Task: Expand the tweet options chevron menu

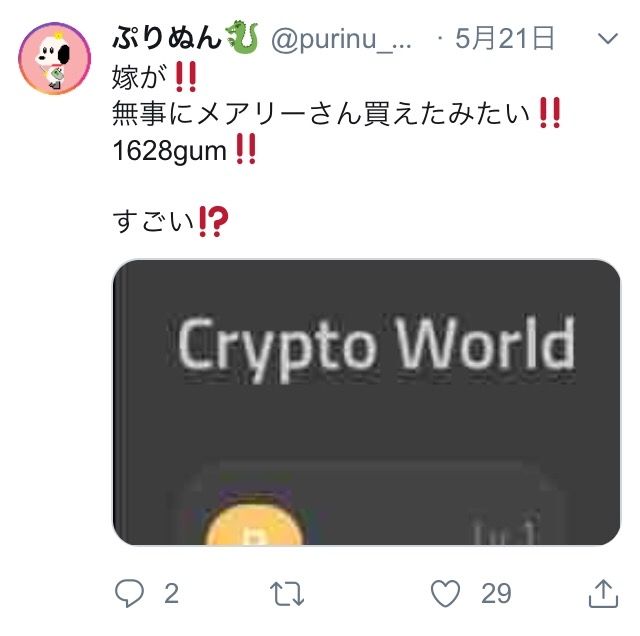Action: 608,39
